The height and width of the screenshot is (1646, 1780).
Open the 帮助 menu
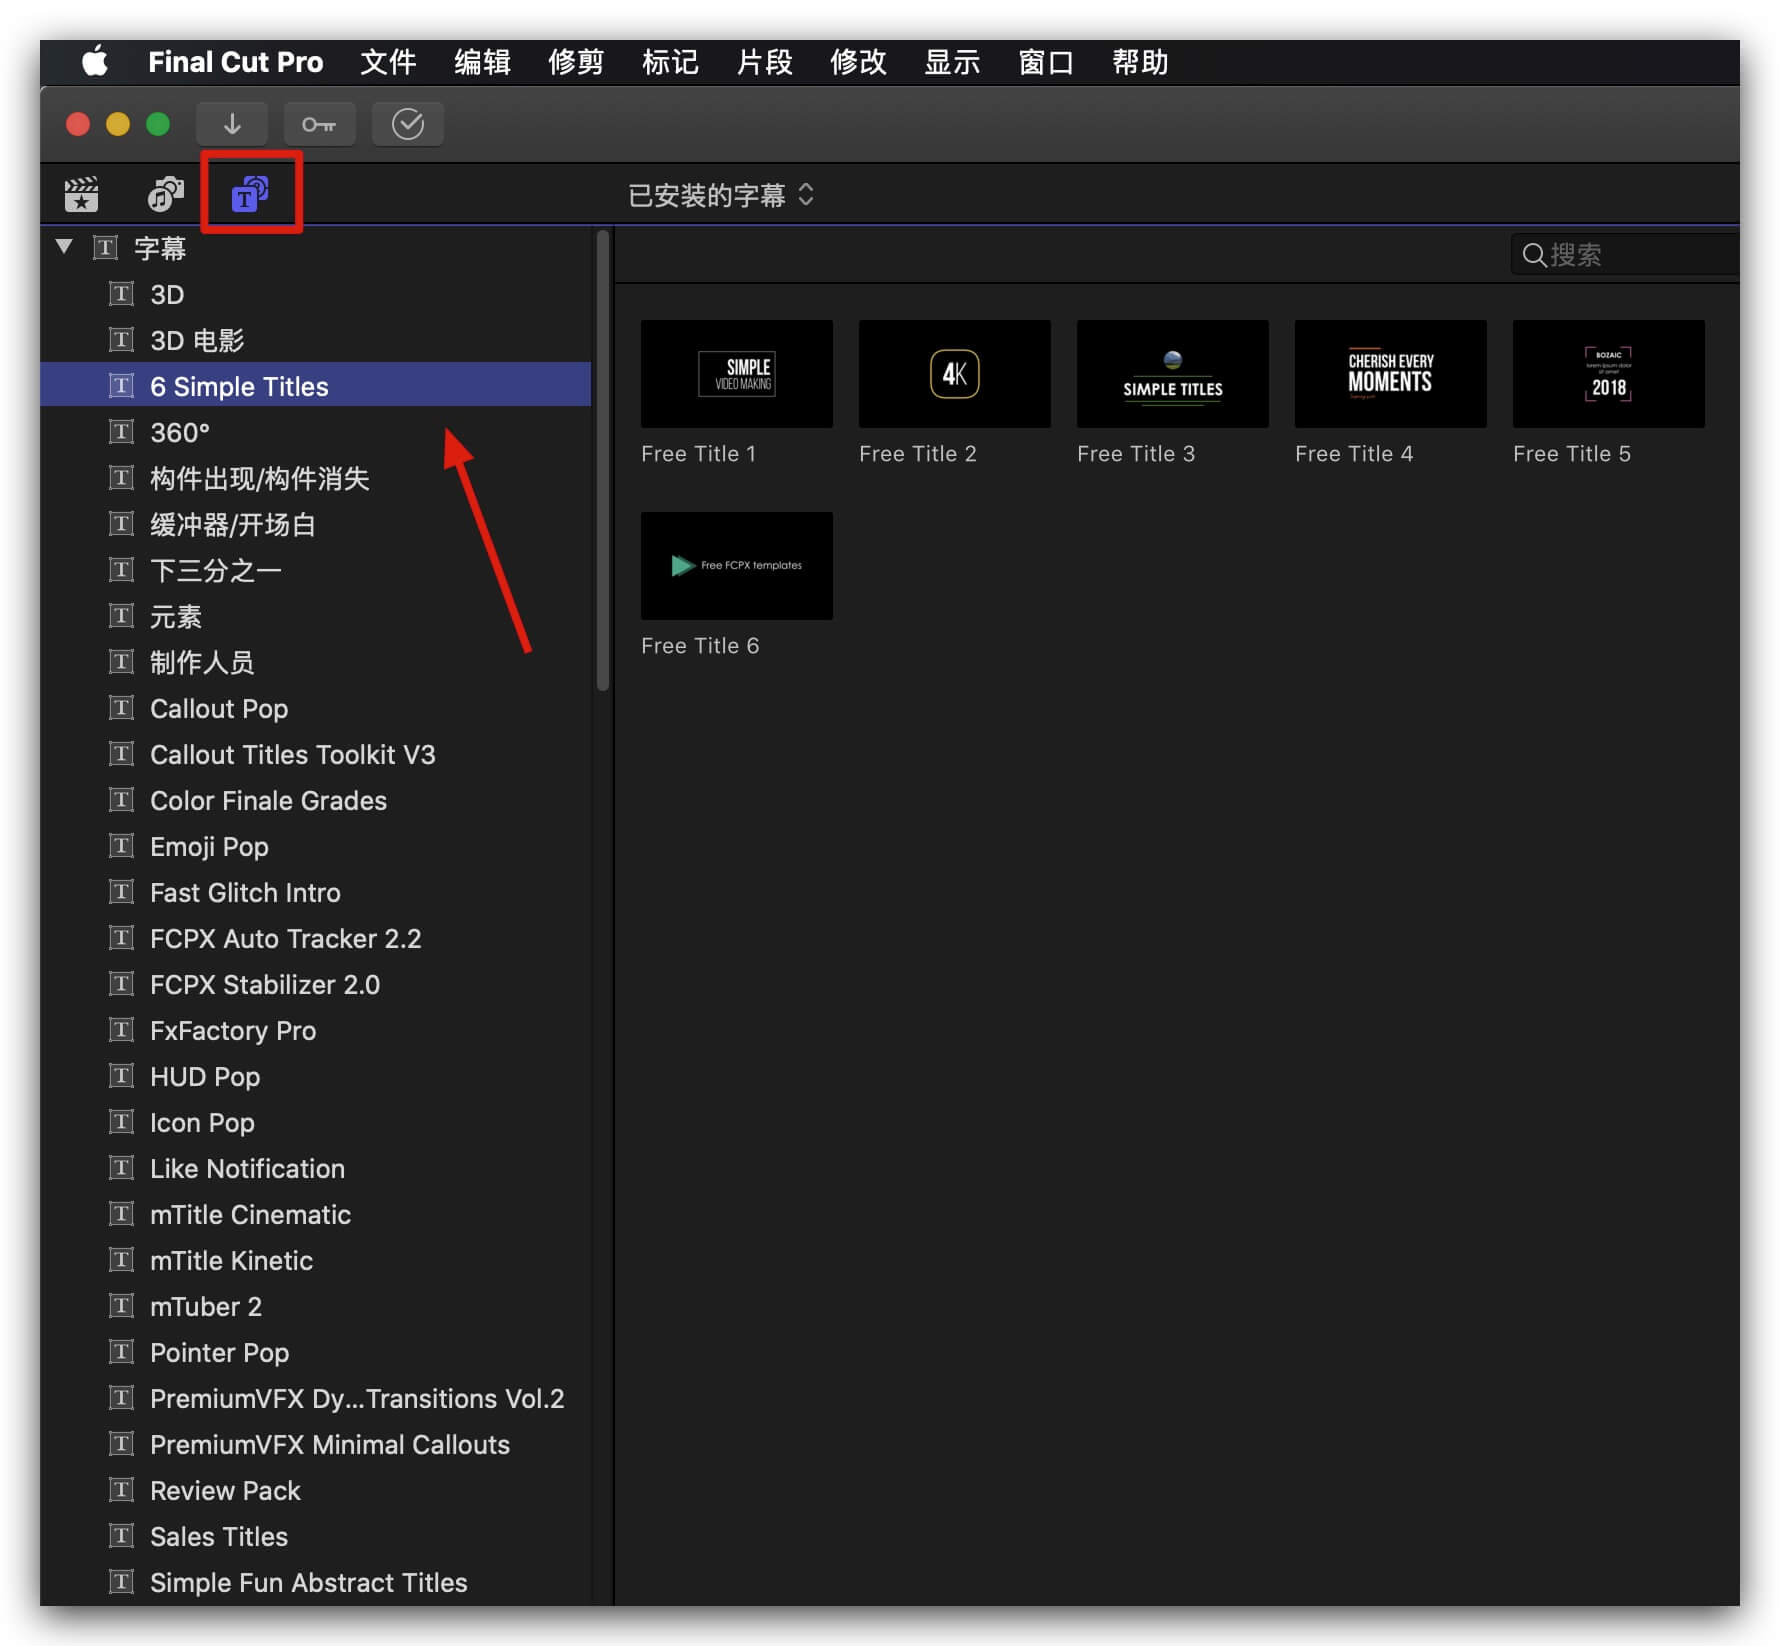(1140, 62)
